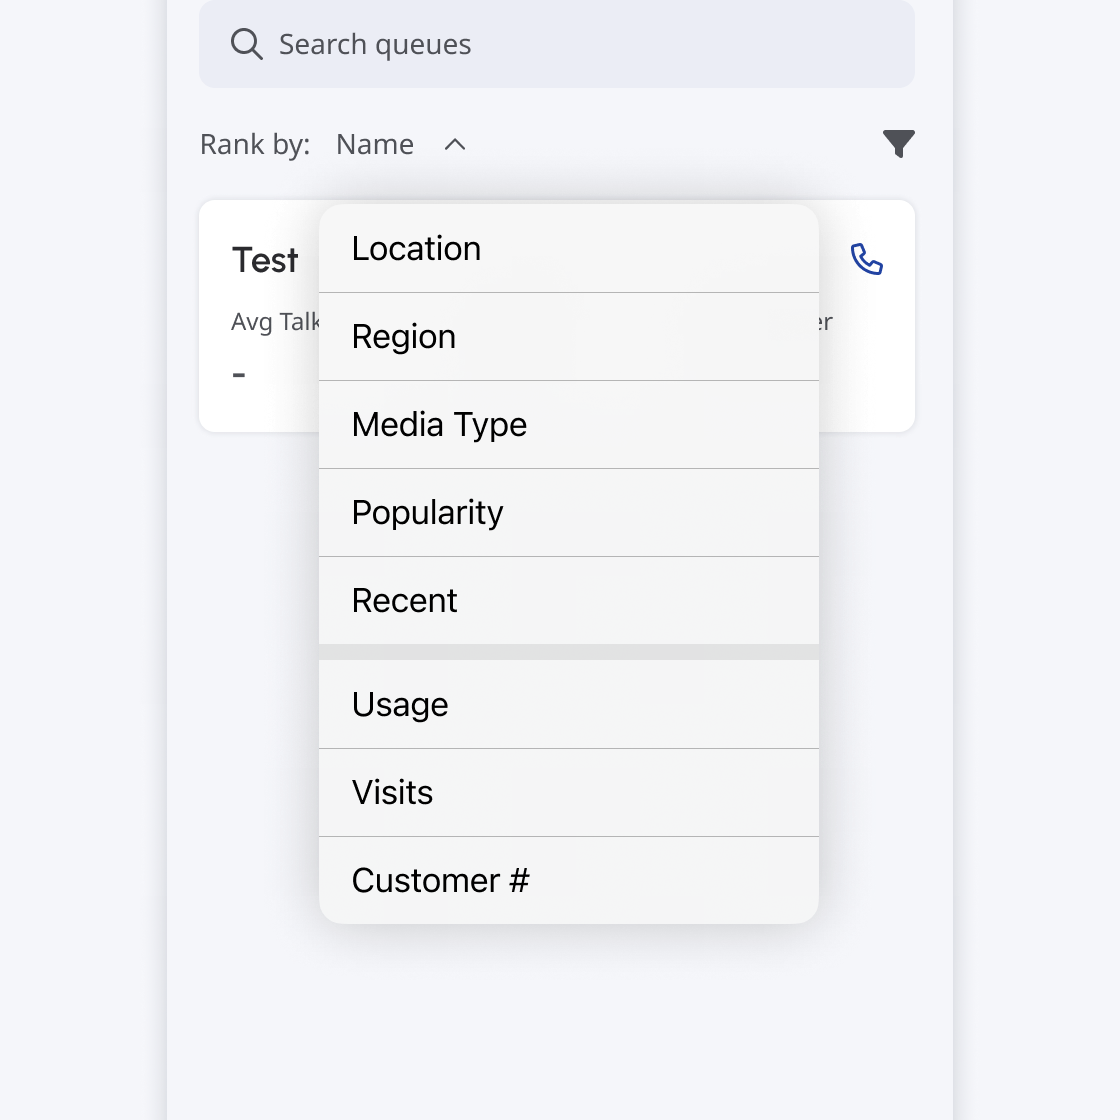Viewport: 1120px width, 1120px height.
Task: Click the "Rank by:" label
Action: pyautogui.click(x=255, y=145)
